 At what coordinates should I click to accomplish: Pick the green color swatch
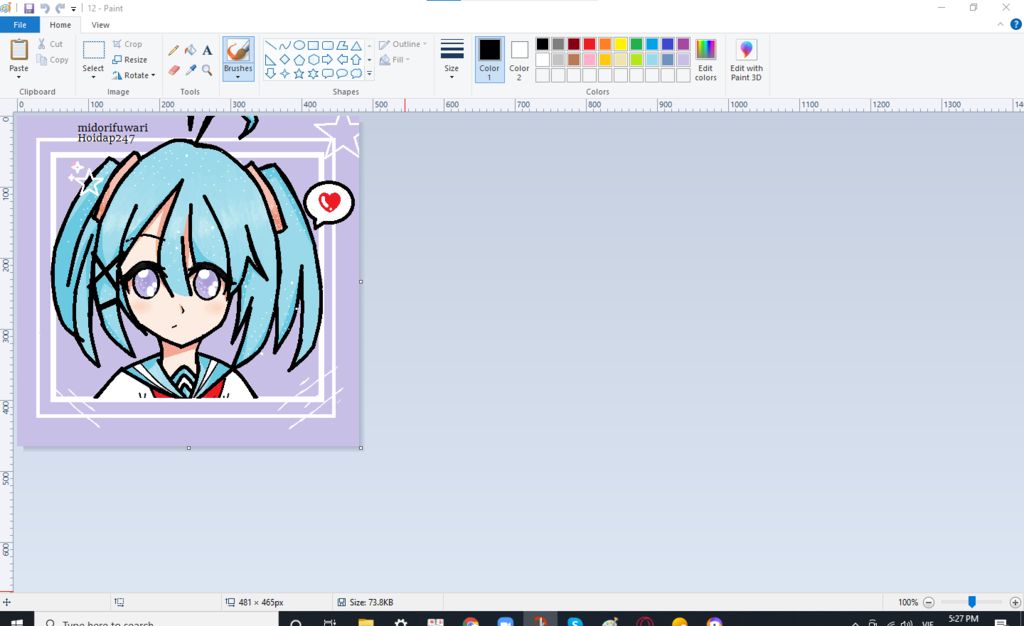point(636,44)
